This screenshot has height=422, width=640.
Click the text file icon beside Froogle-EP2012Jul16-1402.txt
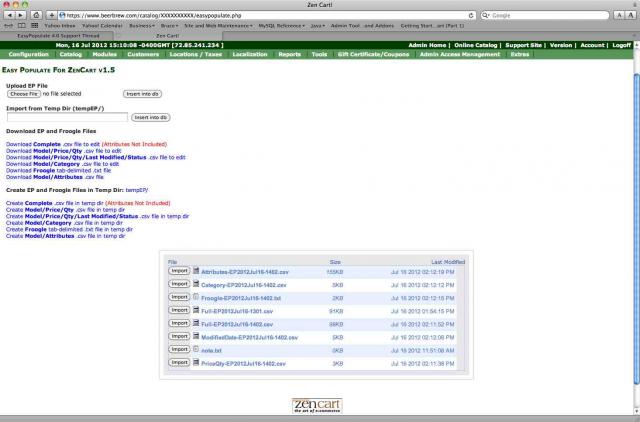(196, 297)
